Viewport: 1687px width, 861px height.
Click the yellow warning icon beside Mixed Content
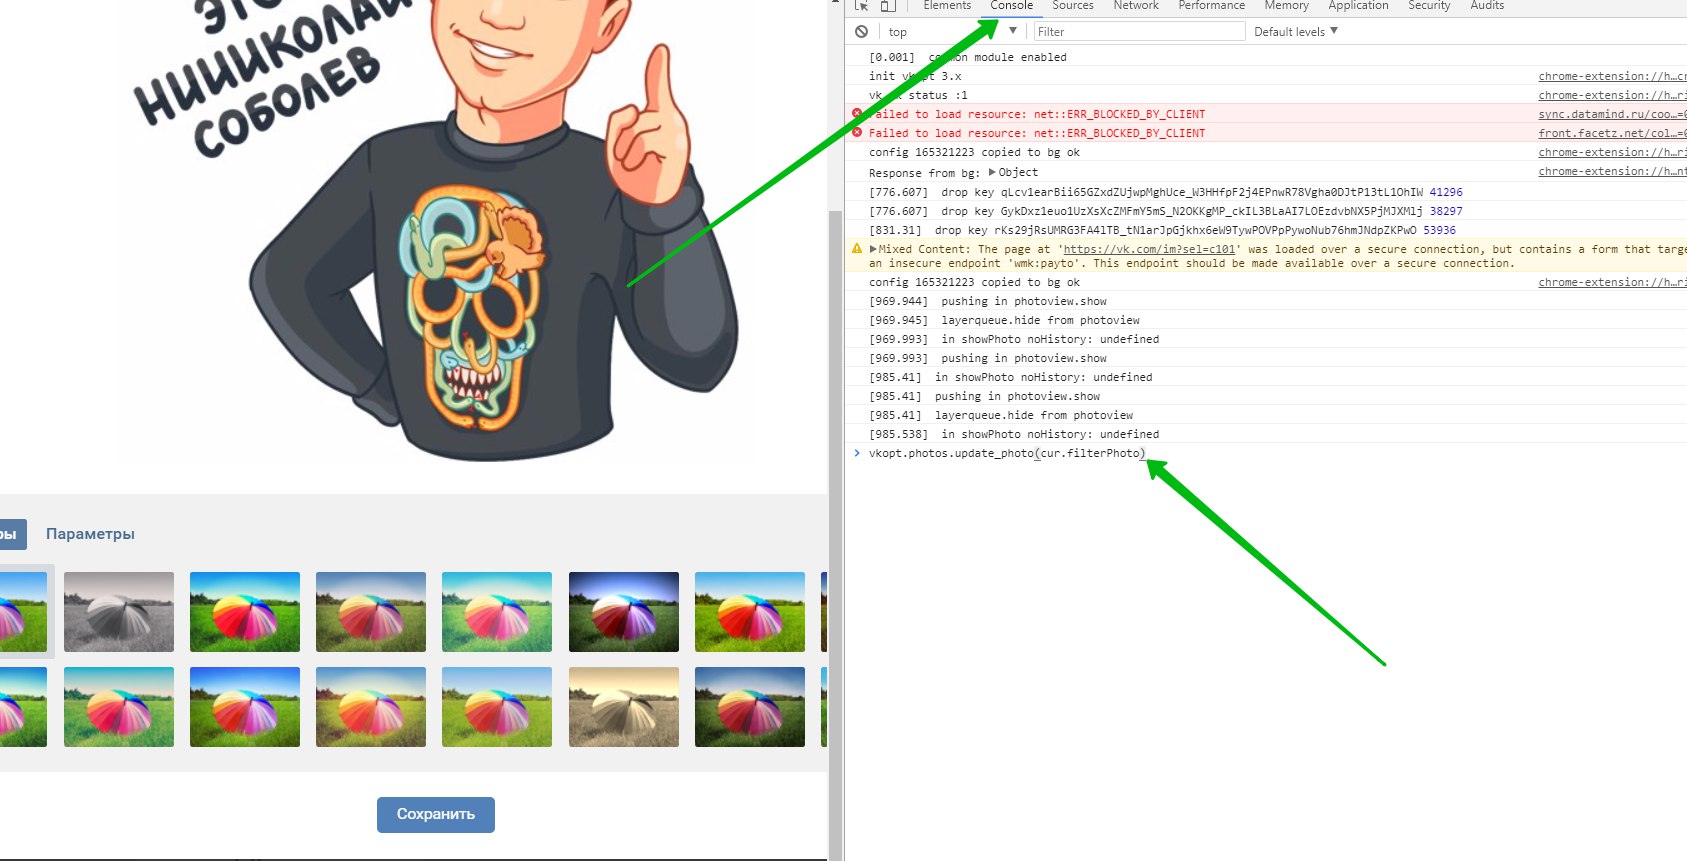(857, 249)
